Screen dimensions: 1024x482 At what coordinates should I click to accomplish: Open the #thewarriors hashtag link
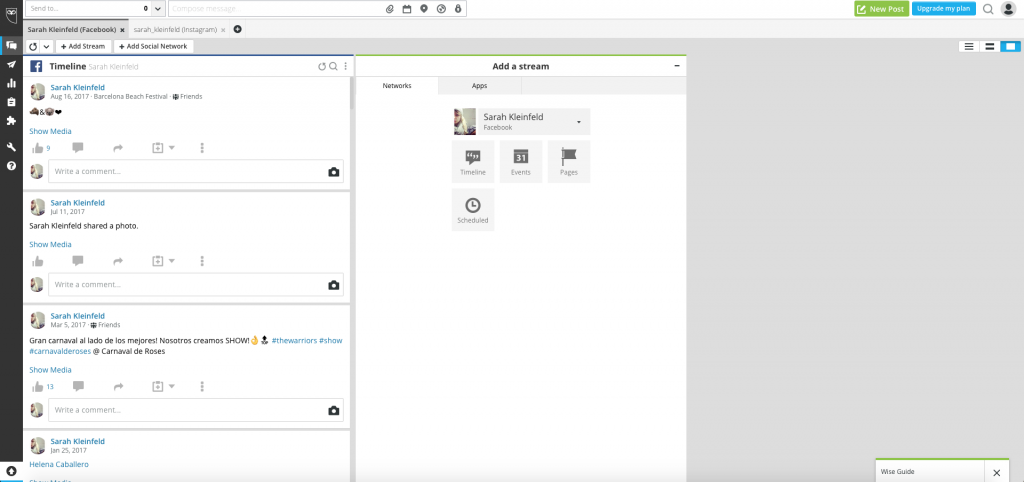[294, 340]
